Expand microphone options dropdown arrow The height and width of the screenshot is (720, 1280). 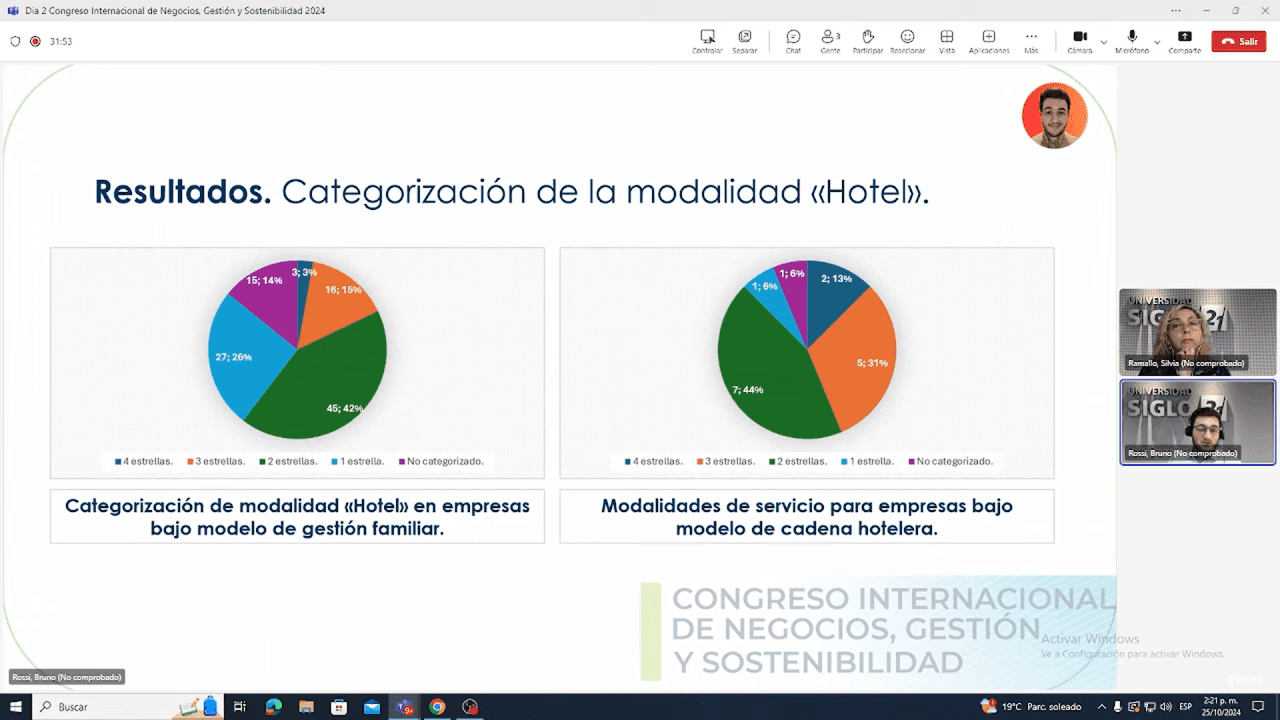click(1157, 42)
